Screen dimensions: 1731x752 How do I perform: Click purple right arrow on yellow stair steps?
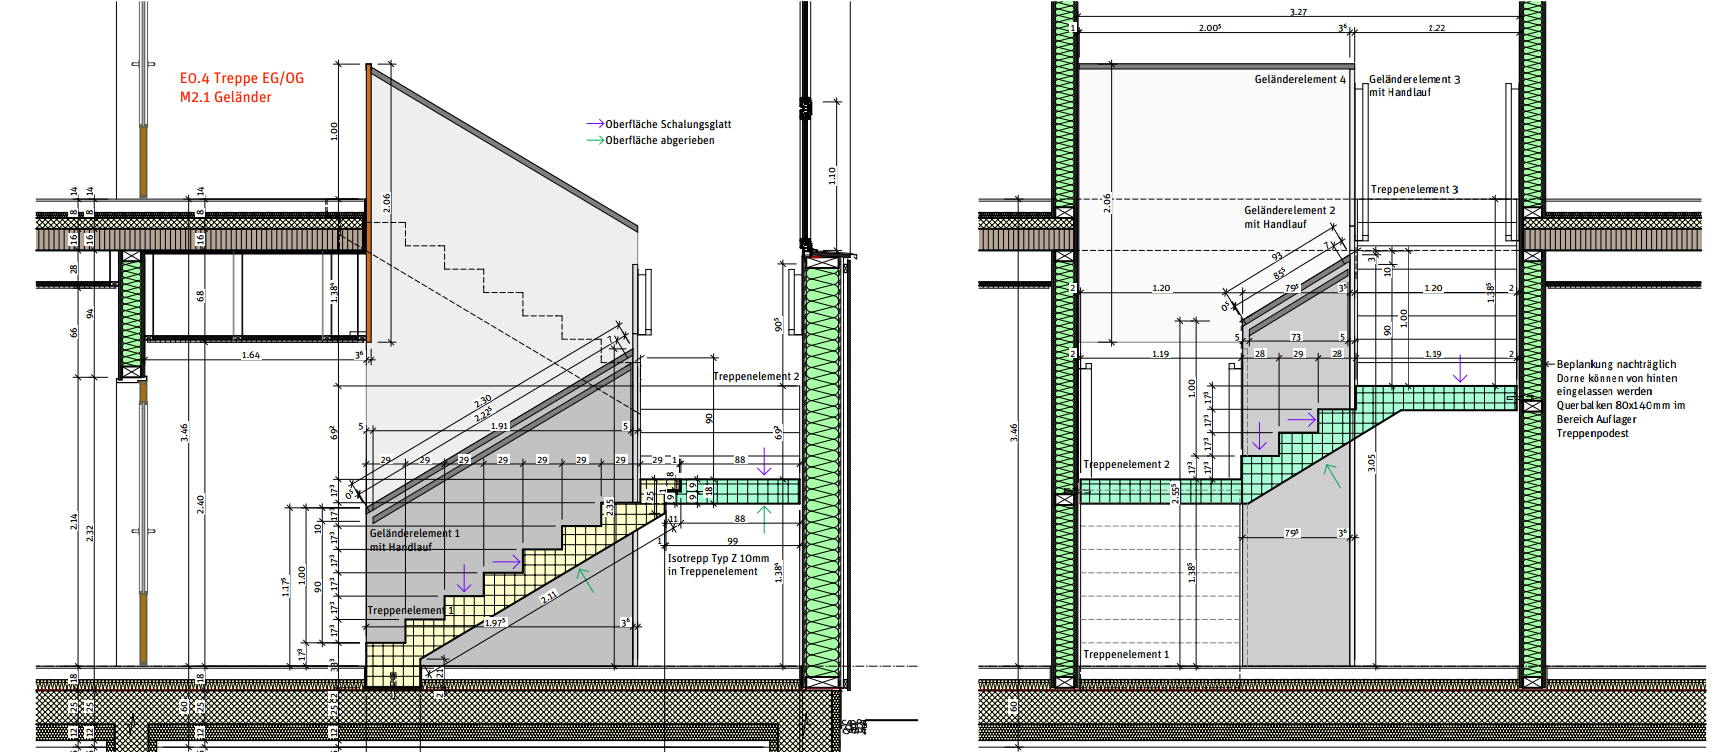click(x=506, y=562)
